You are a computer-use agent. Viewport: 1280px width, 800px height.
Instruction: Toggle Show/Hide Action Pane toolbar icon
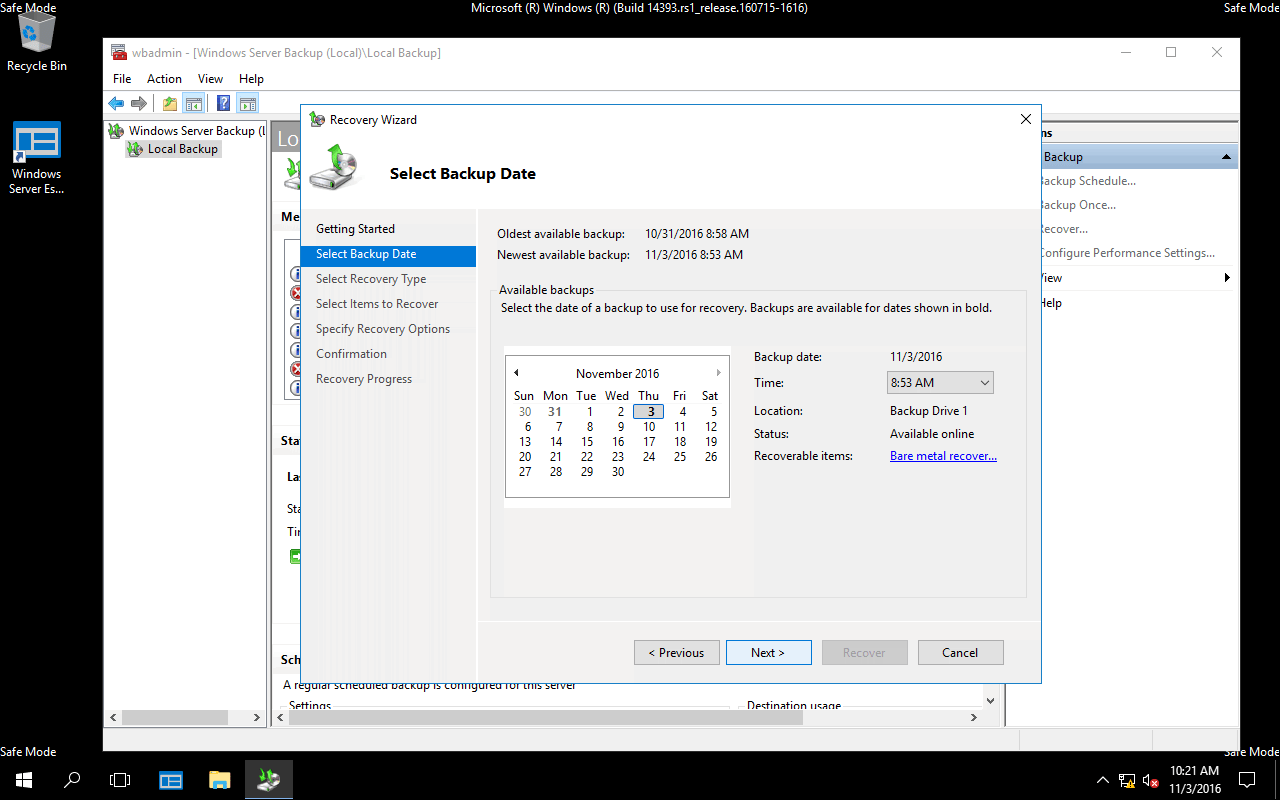(247, 103)
